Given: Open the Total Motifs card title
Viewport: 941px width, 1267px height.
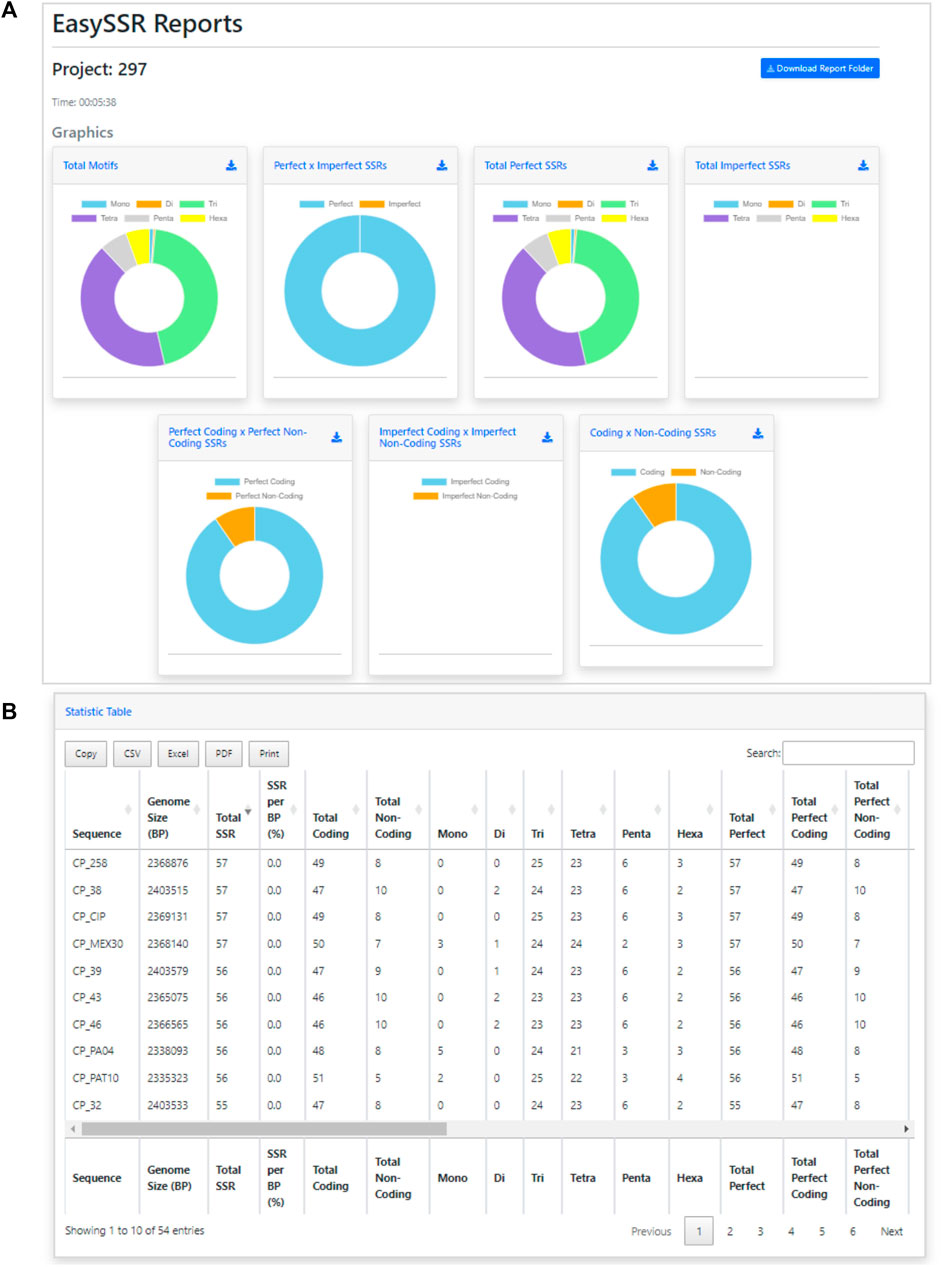Looking at the screenshot, I should coord(91,166).
